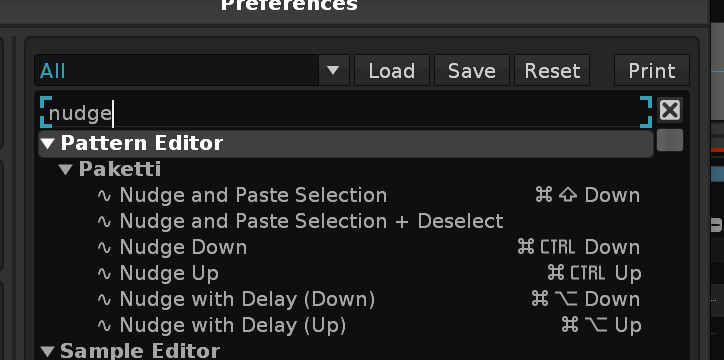724x360 pixels.
Task: Collapse the Pattern Editor section
Action: pos(48,144)
